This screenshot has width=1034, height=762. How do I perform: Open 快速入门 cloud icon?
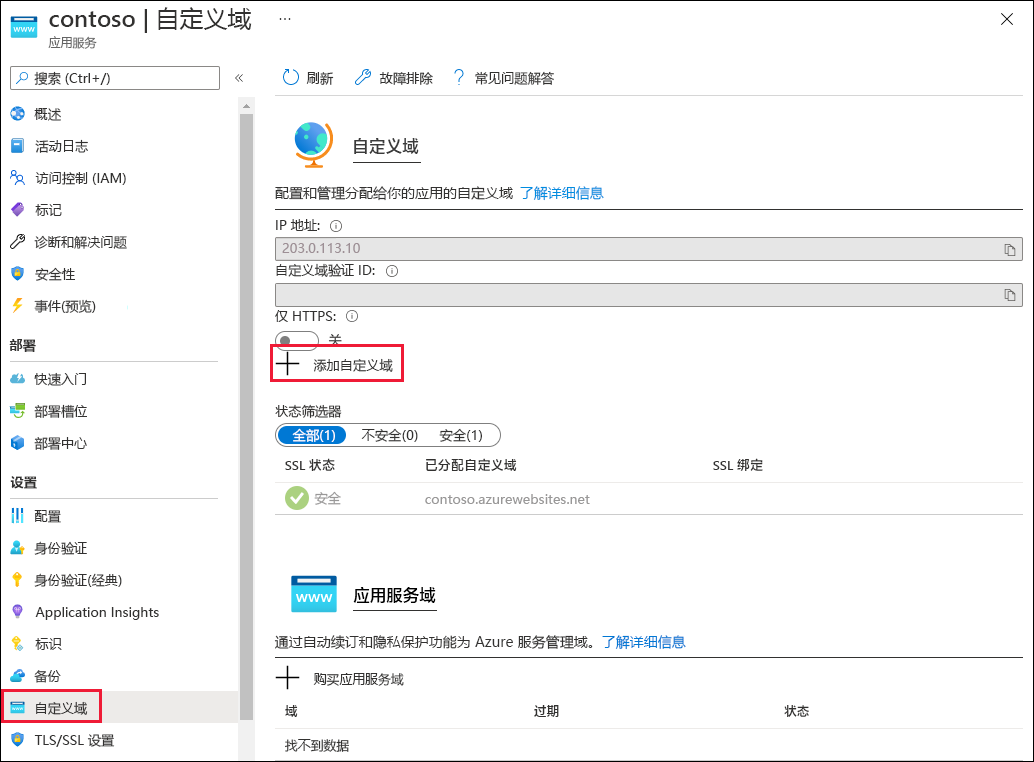[x=18, y=379]
